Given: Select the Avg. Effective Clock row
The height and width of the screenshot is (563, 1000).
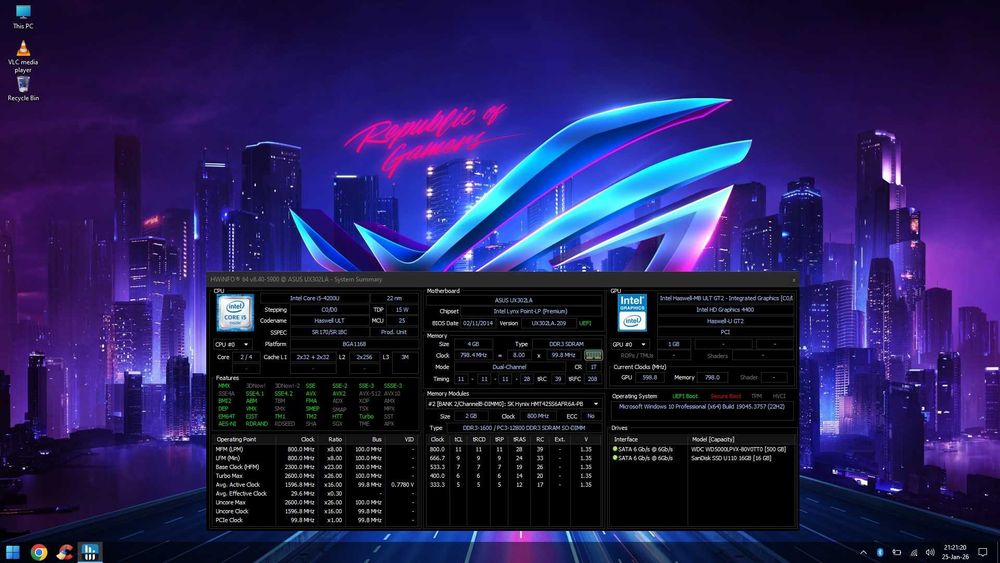Looking at the screenshot, I should point(316,494).
